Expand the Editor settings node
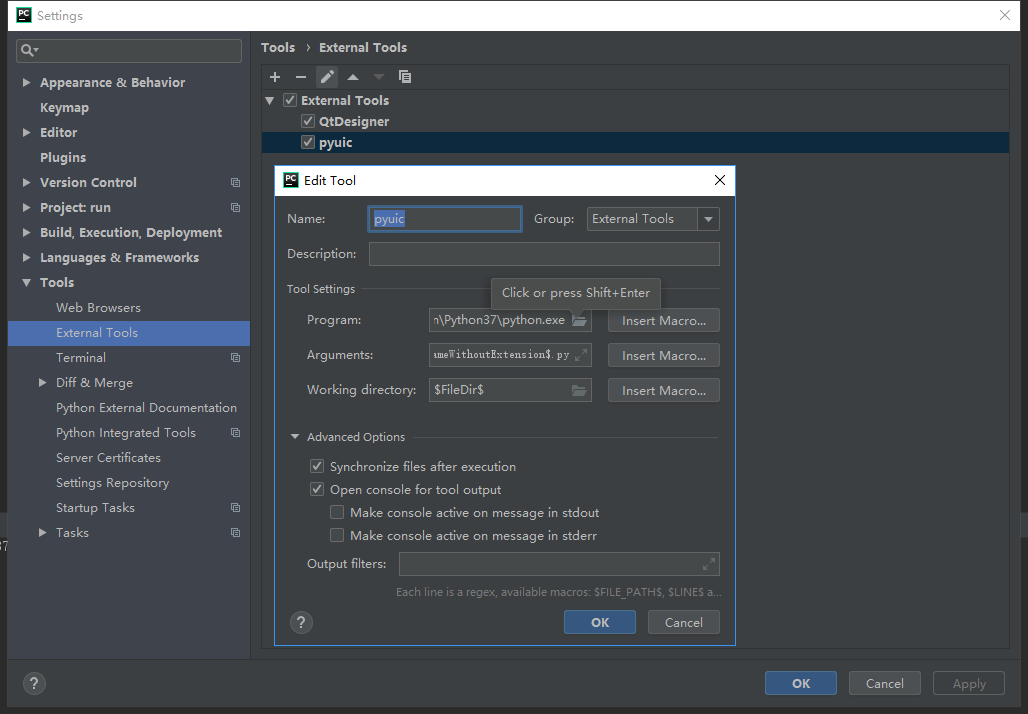Image resolution: width=1028 pixels, height=714 pixels. pos(26,132)
